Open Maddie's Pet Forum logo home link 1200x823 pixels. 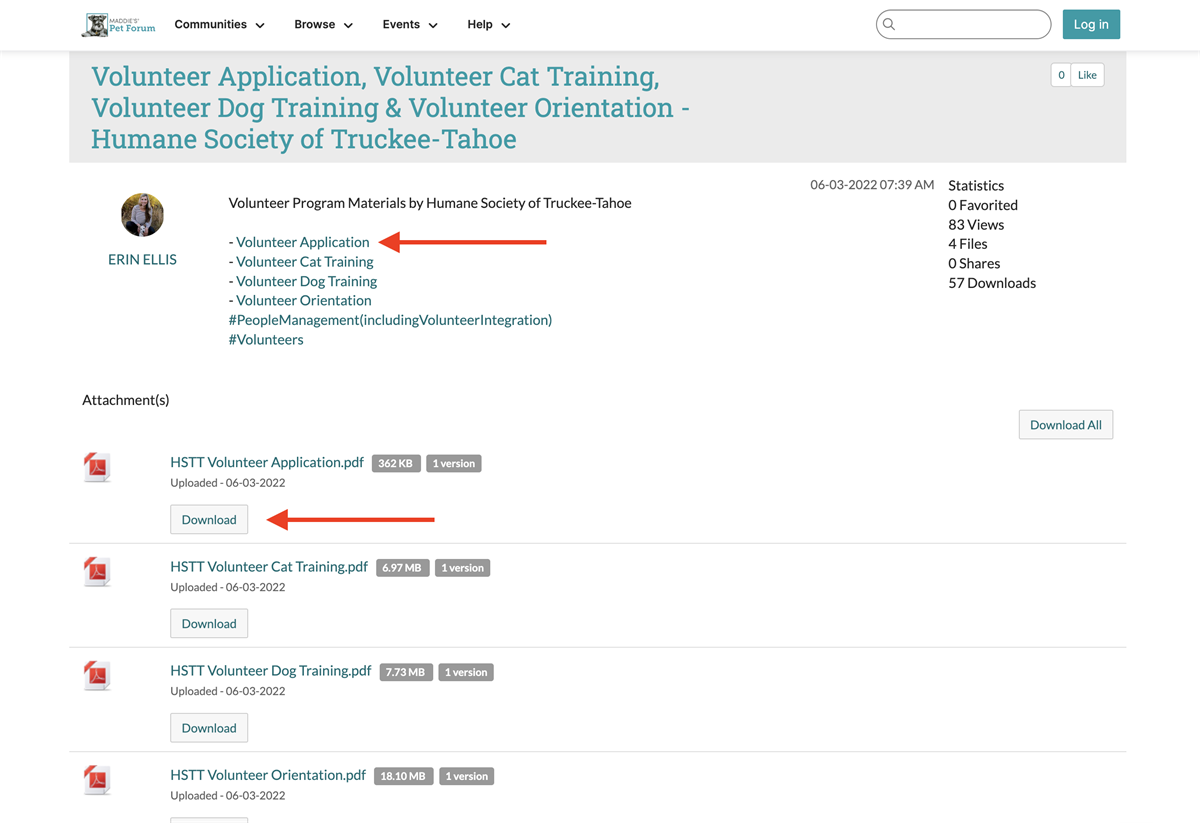click(x=119, y=24)
